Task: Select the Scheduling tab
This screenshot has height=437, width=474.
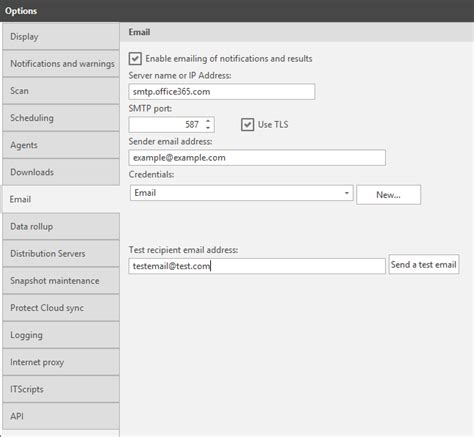Action: tap(61, 118)
